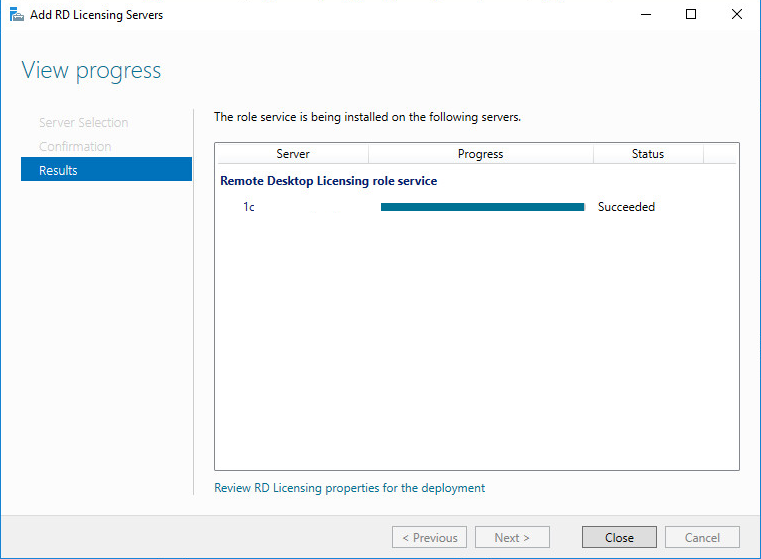Click the Succeeded status text
Viewport: 761px width, 559px height.
[626, 207]
